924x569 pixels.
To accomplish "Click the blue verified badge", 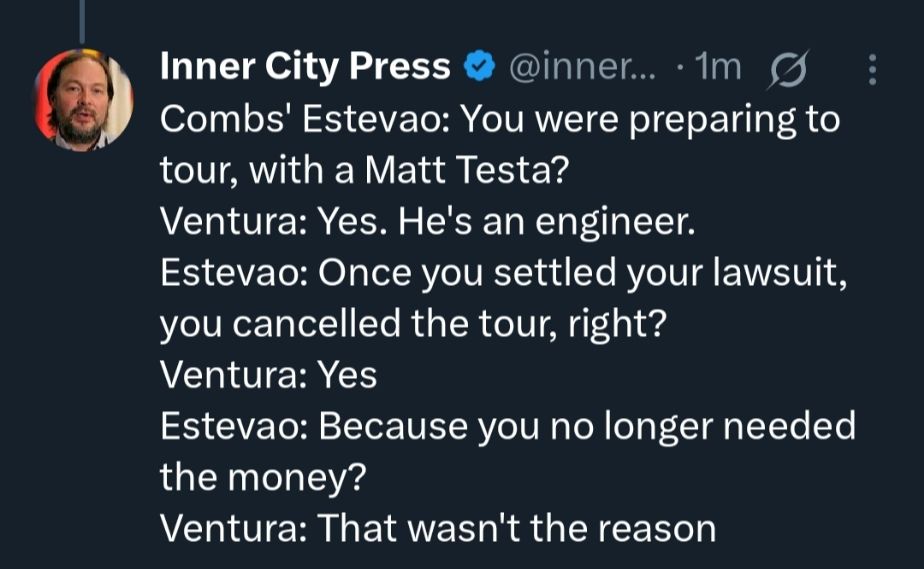I will click(x=480, y=68).
